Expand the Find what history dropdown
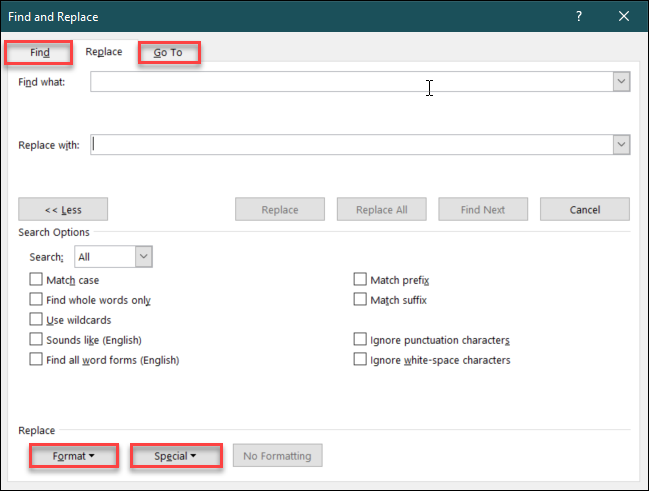649x491 pixels. pyautogui.click(x=621, y=82)
